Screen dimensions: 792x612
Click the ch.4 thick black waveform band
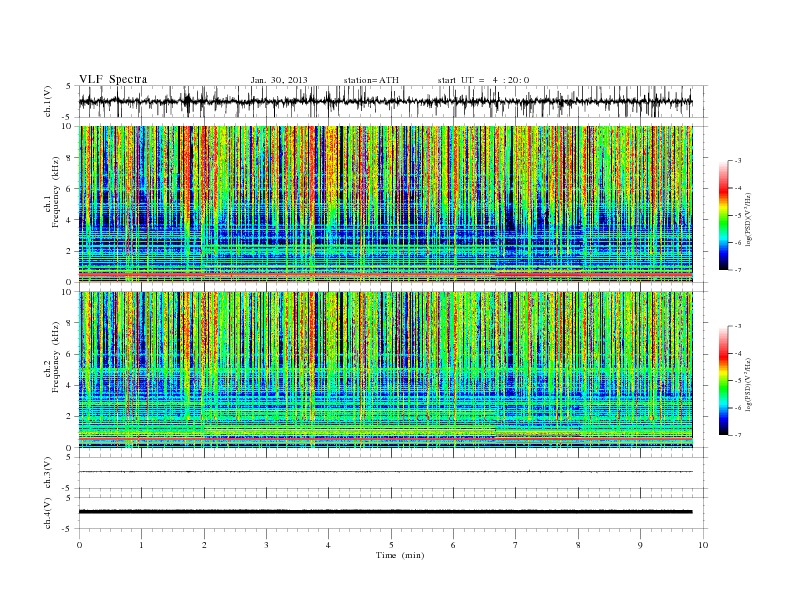pos(386,512)
